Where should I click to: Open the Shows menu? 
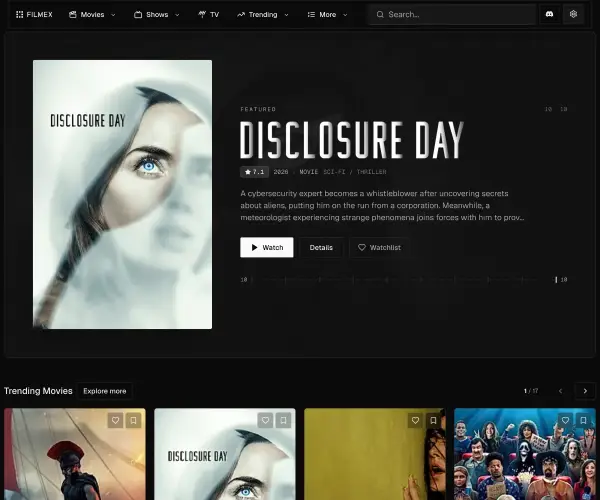(157, 15)
